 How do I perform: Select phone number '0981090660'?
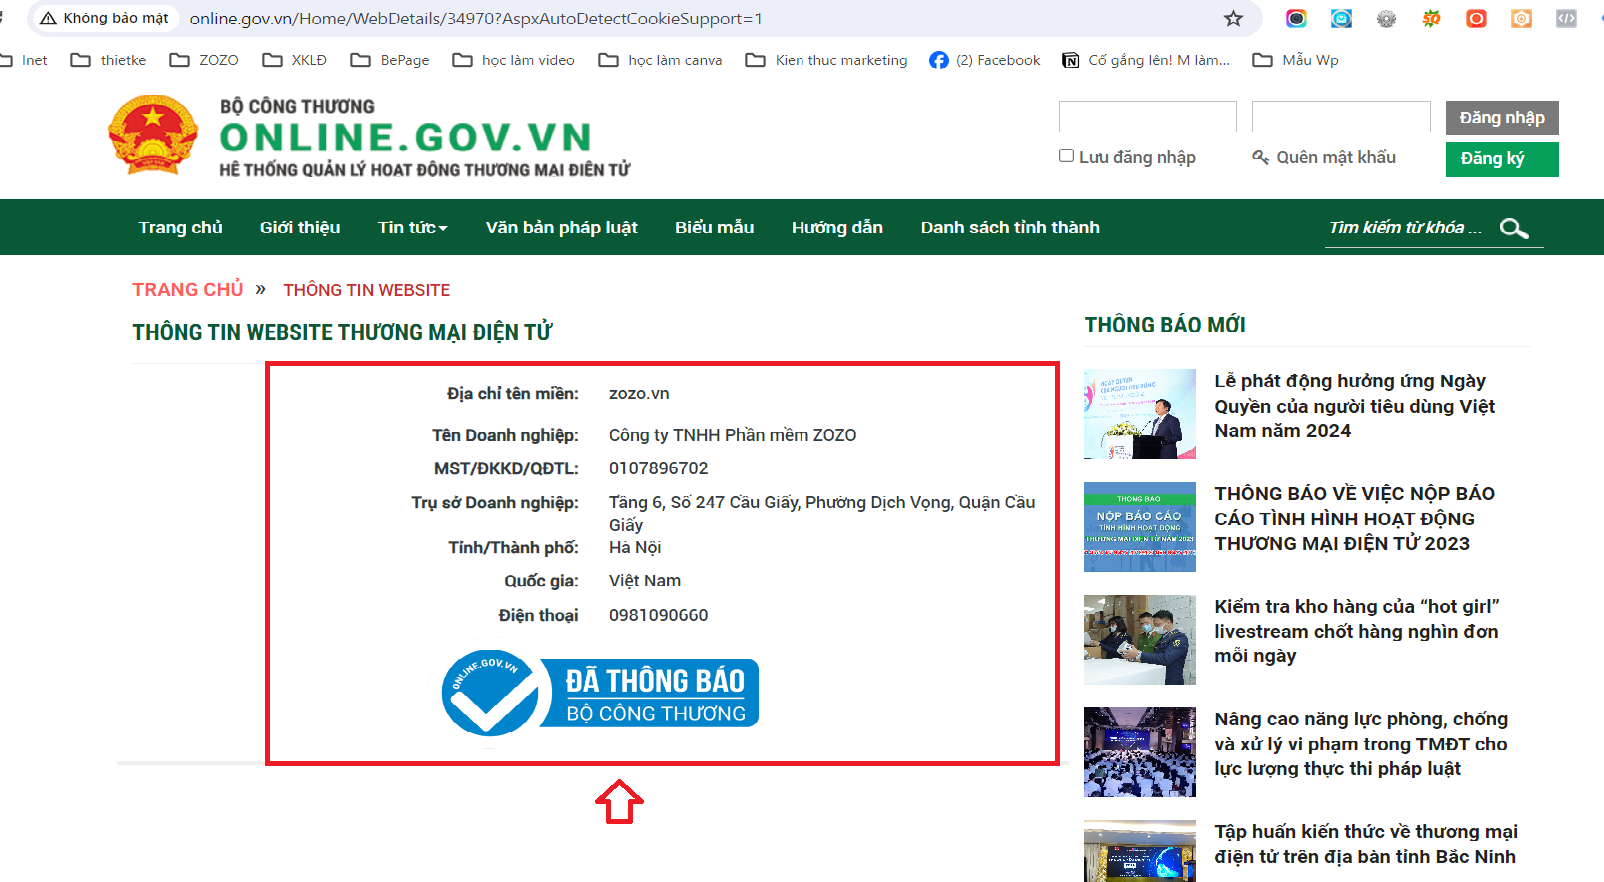click(x=658, y=615)
